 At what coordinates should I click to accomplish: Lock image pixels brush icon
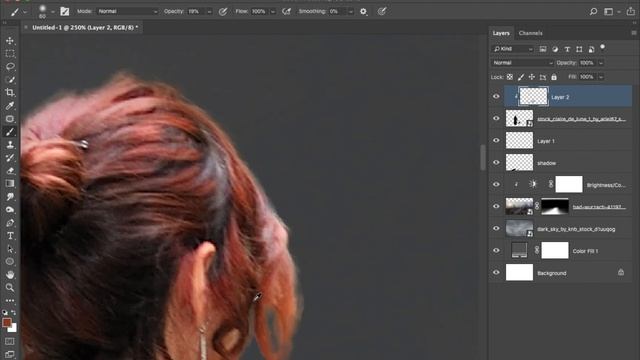pyautogui.click(x=521, y=77)
